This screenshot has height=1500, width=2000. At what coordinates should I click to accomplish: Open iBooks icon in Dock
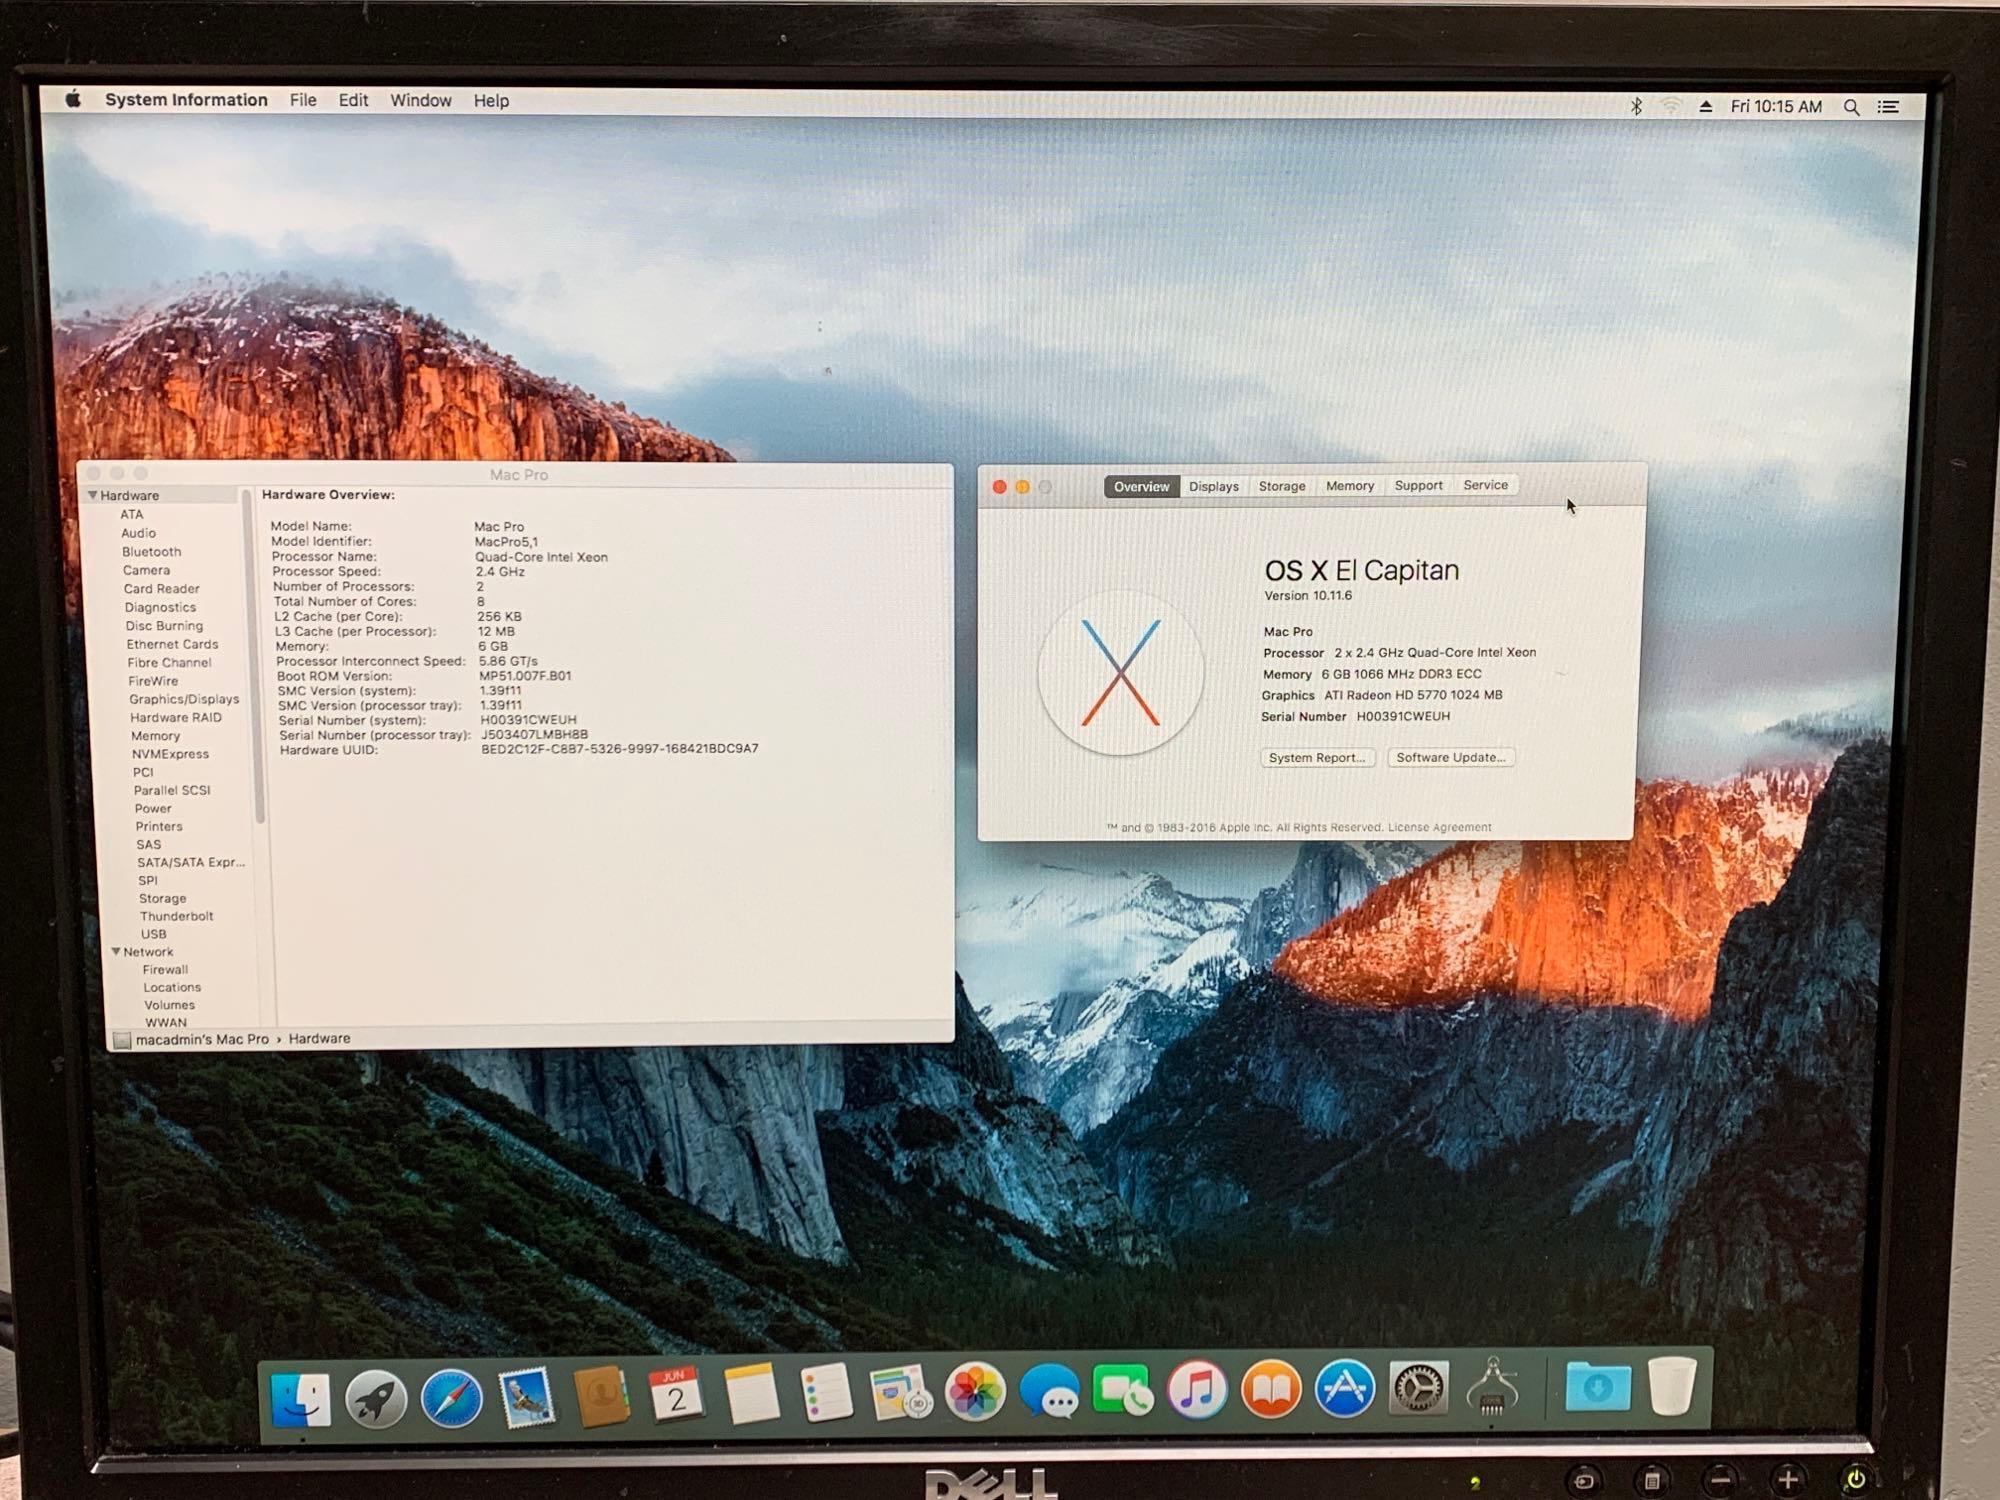tap(1271, 1389)
